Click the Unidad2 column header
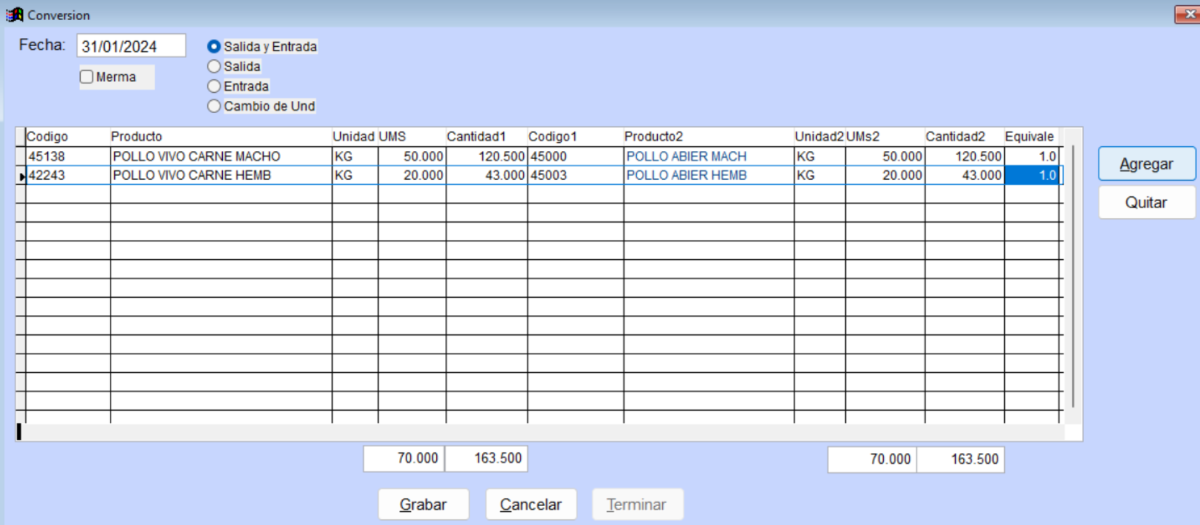This screenshot has width=1200, height=525. (819, 136)
